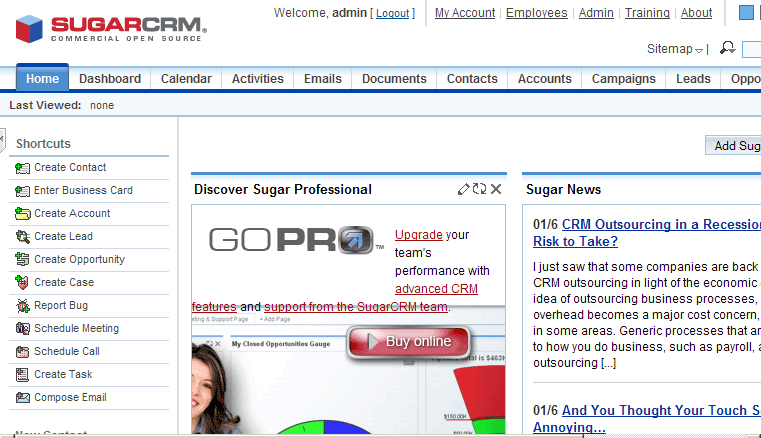Collapse the Shortcuts sidebar with the arrow handle
The image size is (761, 438).
pos(2,139)
